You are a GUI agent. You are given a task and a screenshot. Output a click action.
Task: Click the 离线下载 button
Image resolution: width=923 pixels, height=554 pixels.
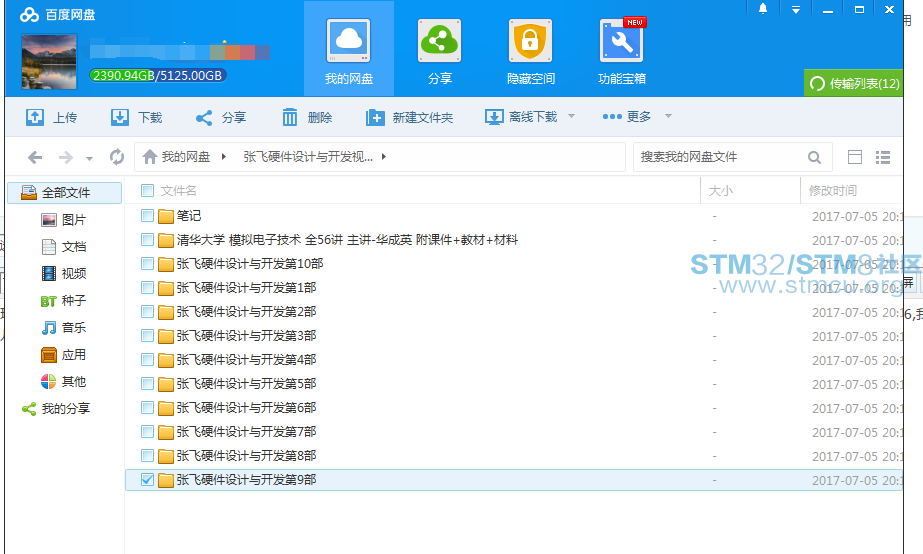pyautogui.click(x=521, y=117)
